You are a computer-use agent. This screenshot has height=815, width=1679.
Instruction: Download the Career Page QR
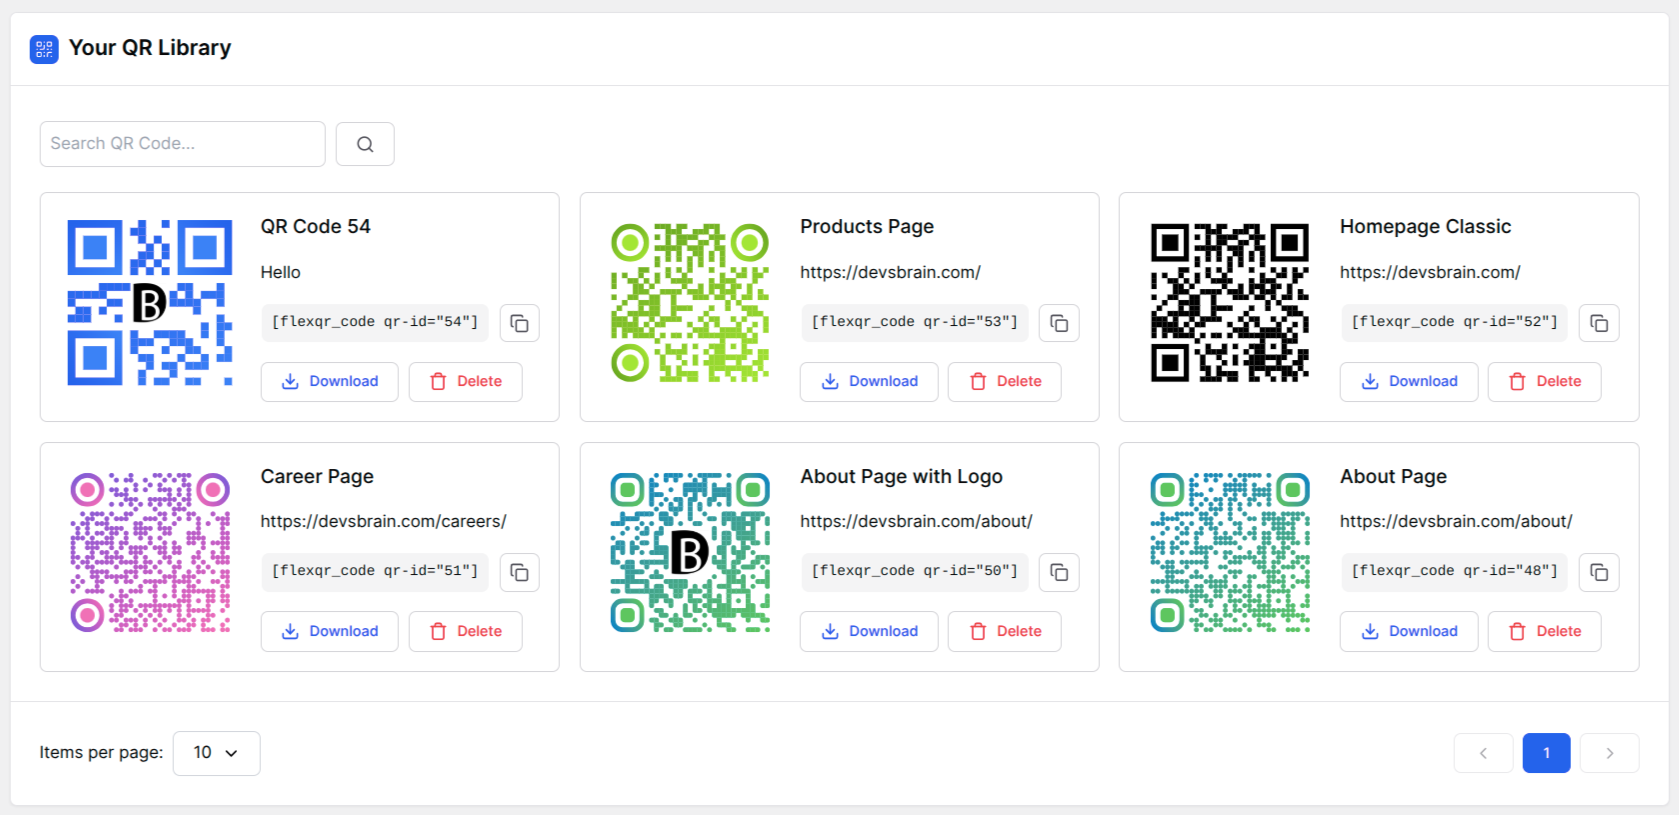(x=330, y=631)
